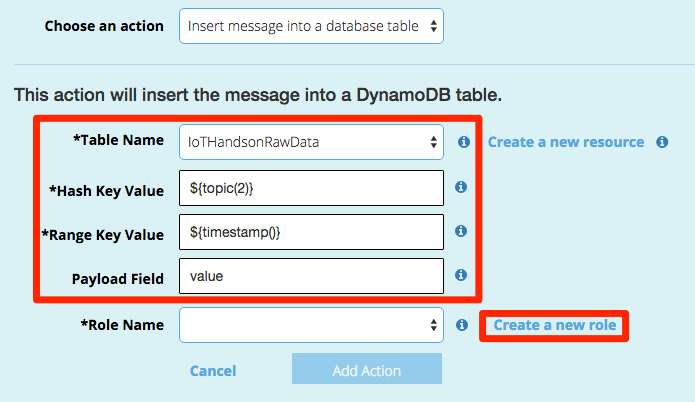Open the Choose an action dropdown
The height and width of the screenshot is (402, 695).
pyautogui.click(x=311, y=26)
